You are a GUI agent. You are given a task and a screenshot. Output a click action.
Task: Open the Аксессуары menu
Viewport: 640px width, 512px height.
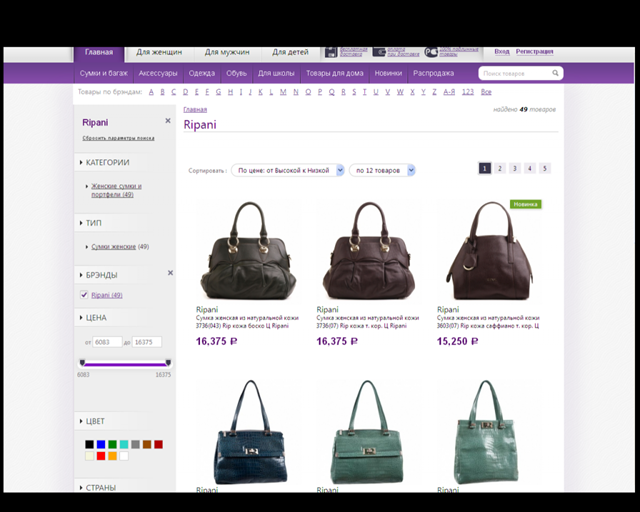tap(158, 73)
